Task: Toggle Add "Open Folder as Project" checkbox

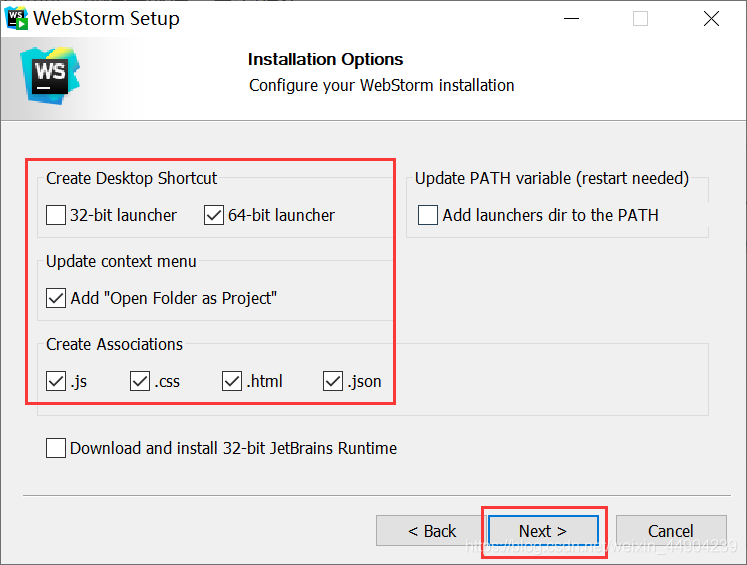Action: (56, 298)
